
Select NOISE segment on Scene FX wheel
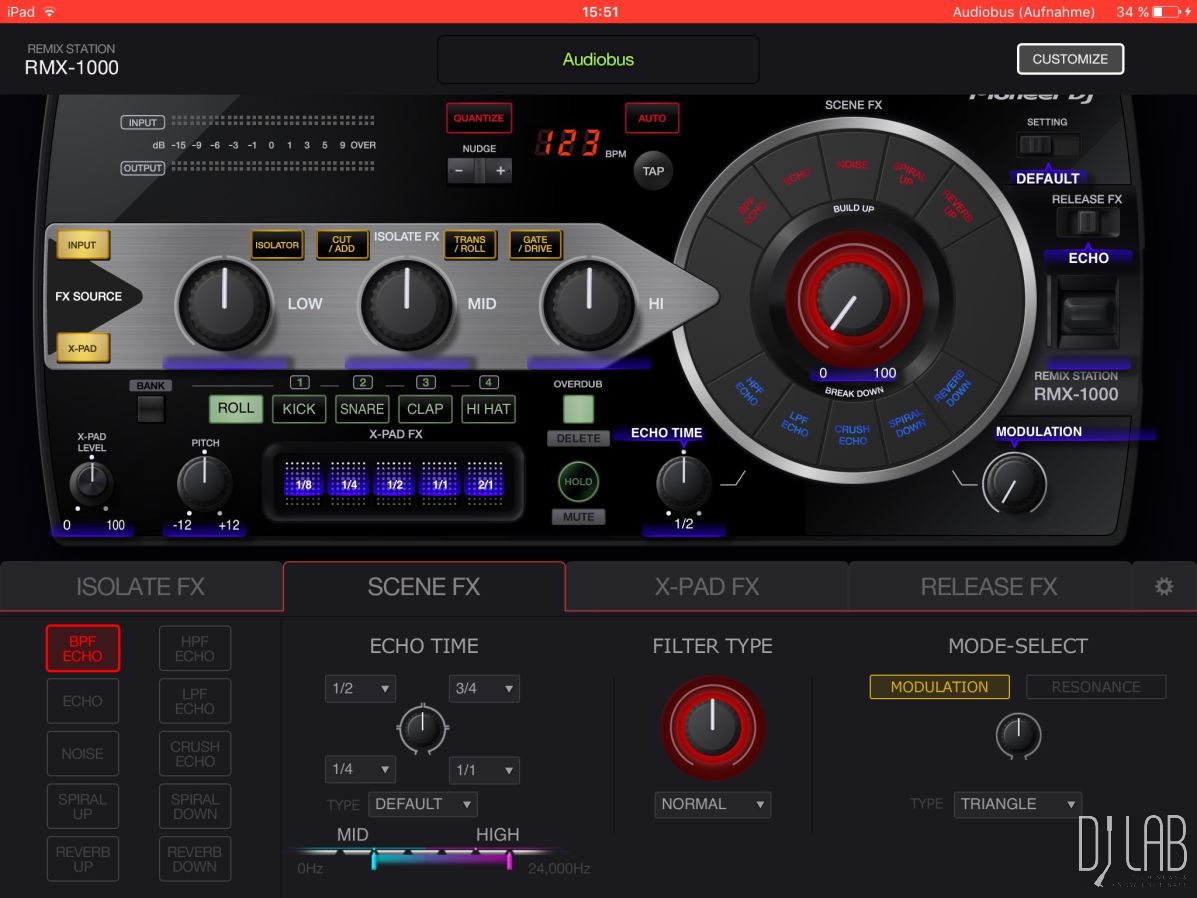pos(852,163)
